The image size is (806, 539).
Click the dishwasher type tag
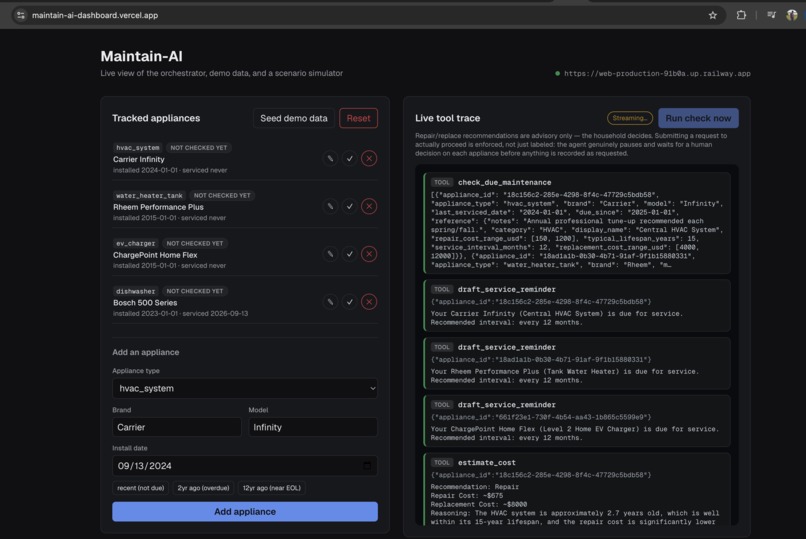point(135,291)
